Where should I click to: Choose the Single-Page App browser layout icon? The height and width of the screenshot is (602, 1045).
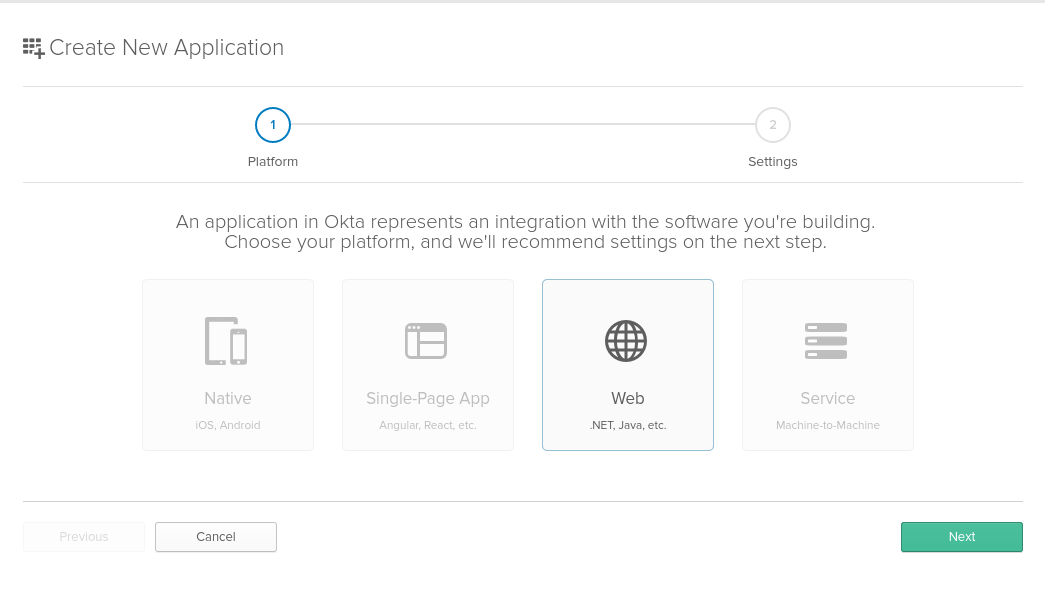point(426,341)
